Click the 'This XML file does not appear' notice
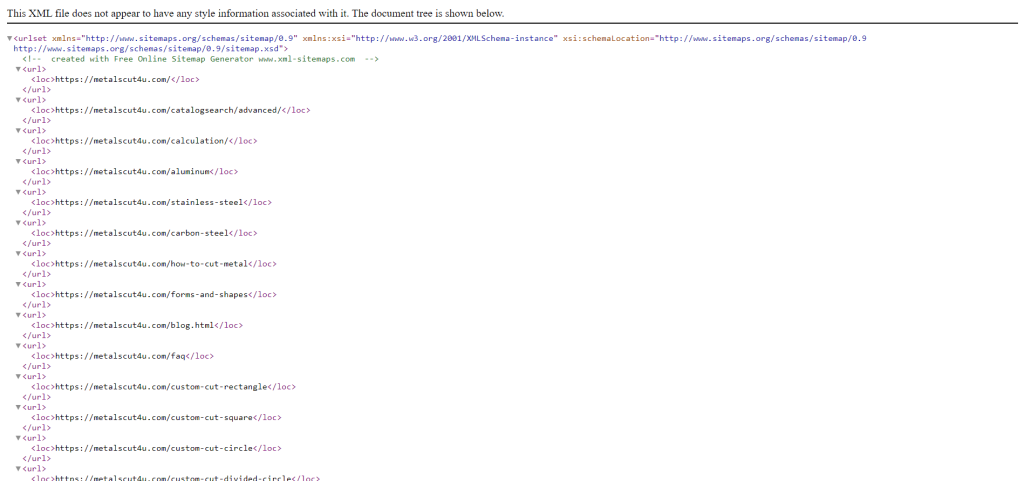 point(256,13)
